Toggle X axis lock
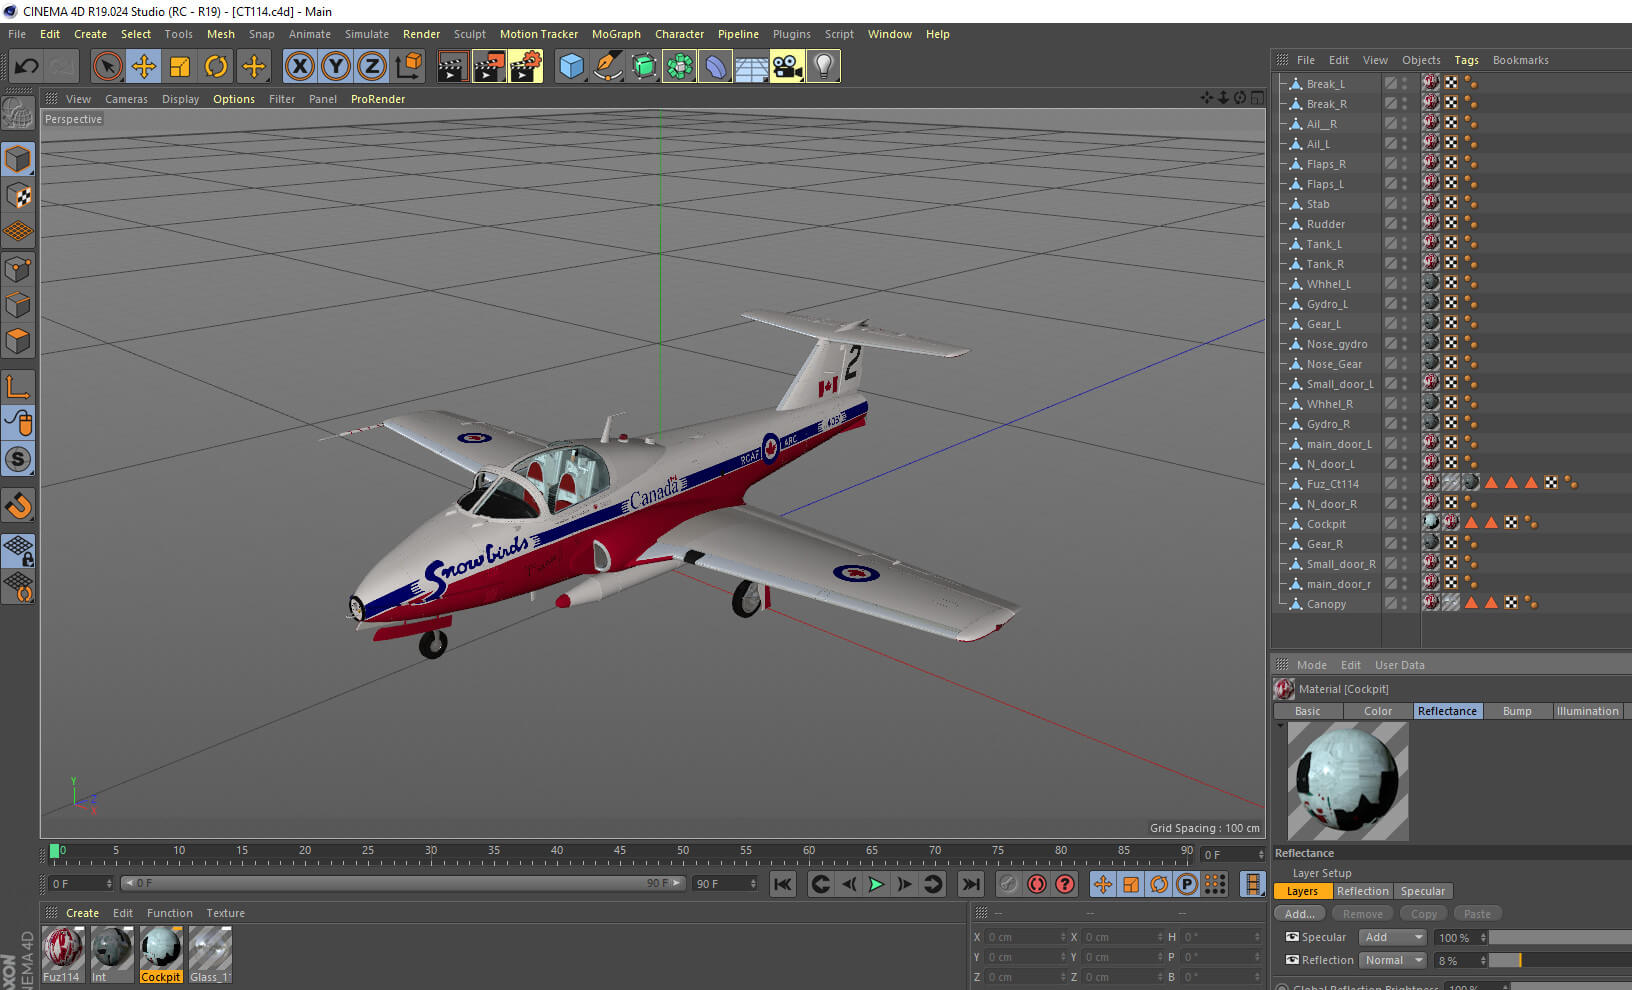 (299, 67)
